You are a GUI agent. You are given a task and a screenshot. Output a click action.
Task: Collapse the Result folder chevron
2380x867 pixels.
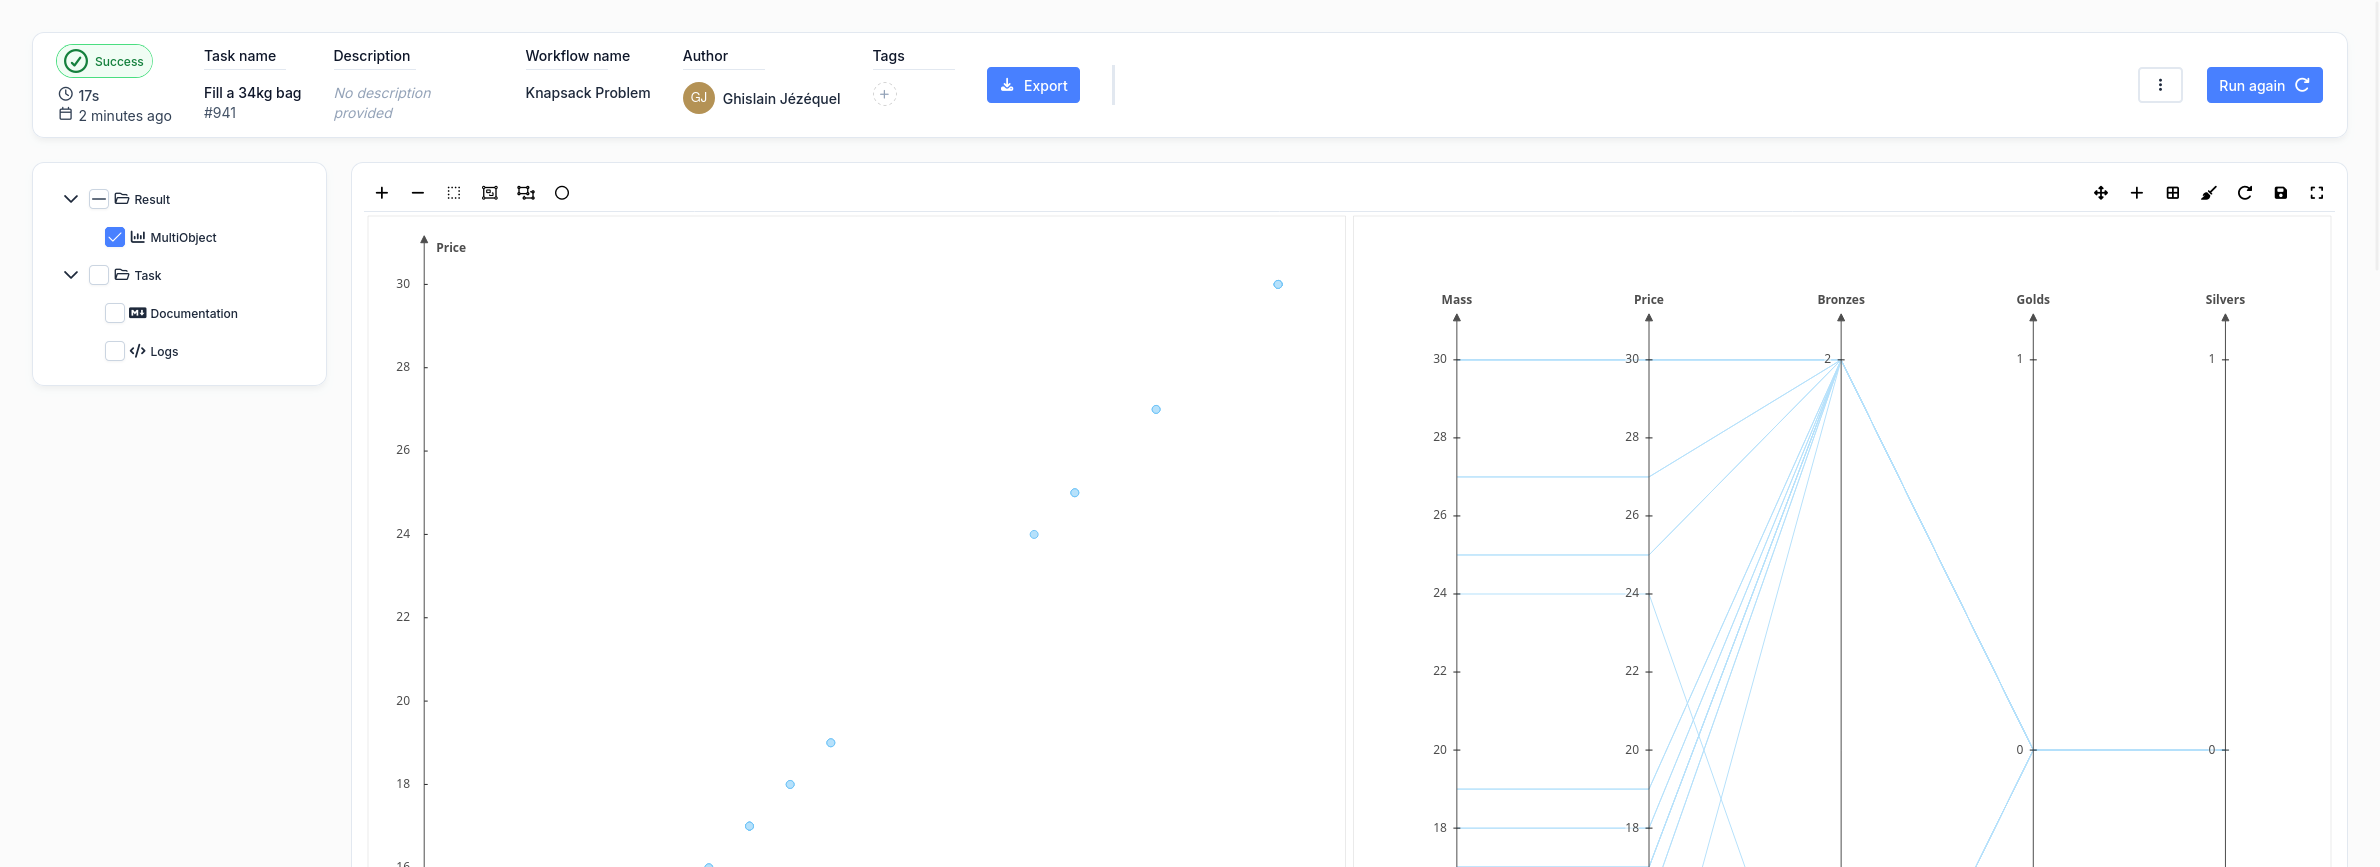point(71,199)
